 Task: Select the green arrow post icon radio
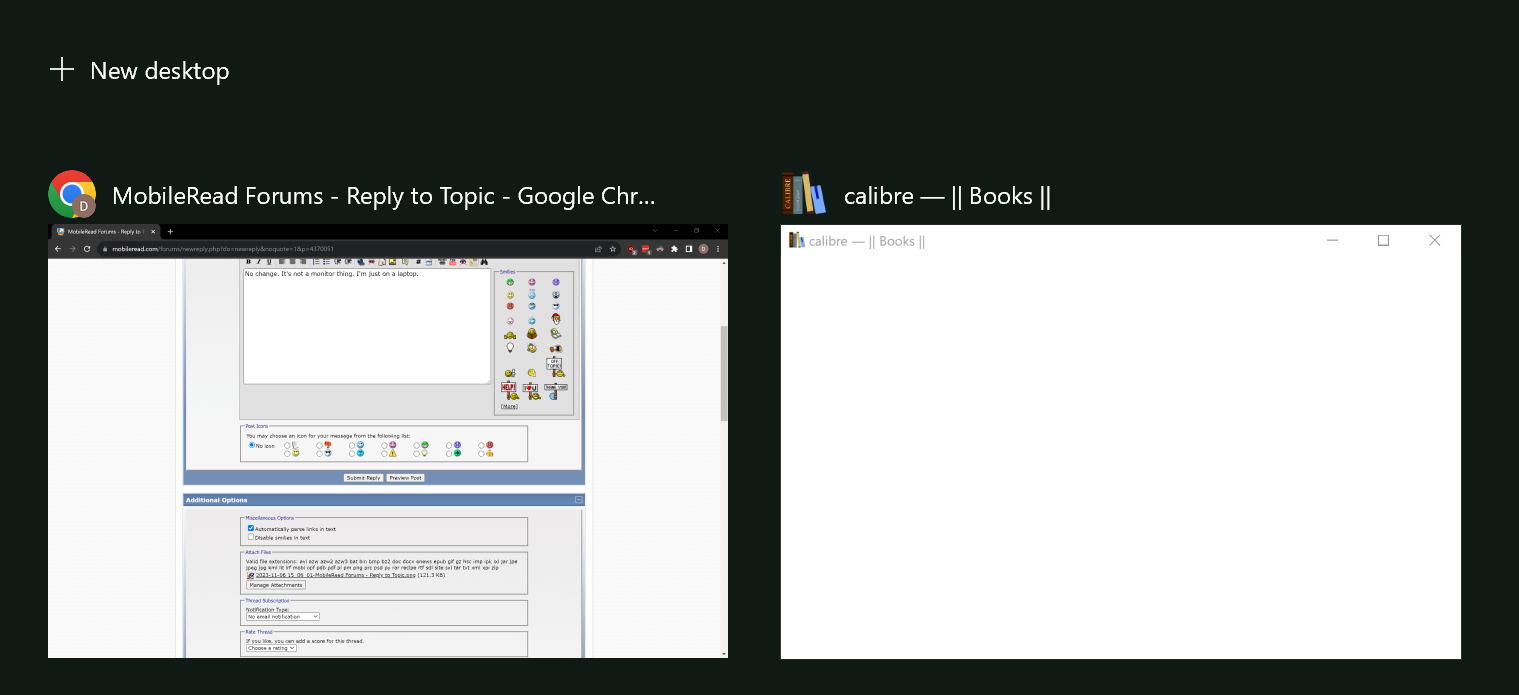tap(449, 454)
